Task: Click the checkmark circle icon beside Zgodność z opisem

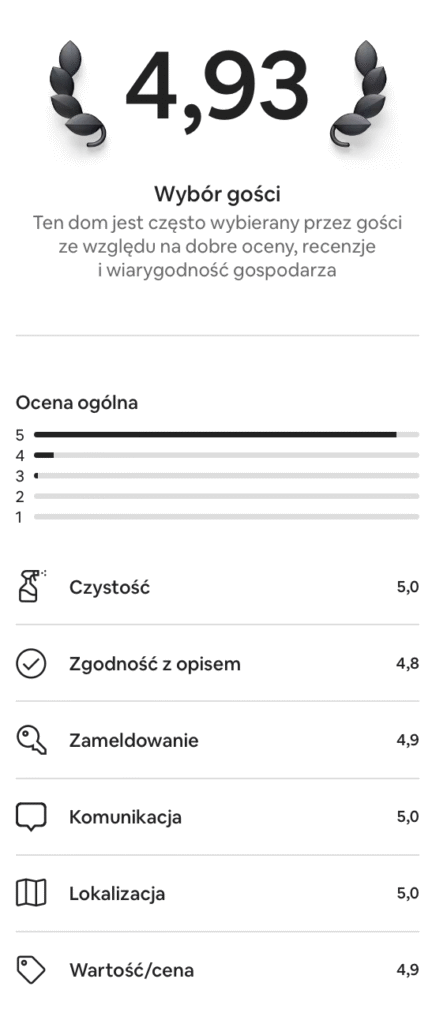Action: (x=31, y=664)
